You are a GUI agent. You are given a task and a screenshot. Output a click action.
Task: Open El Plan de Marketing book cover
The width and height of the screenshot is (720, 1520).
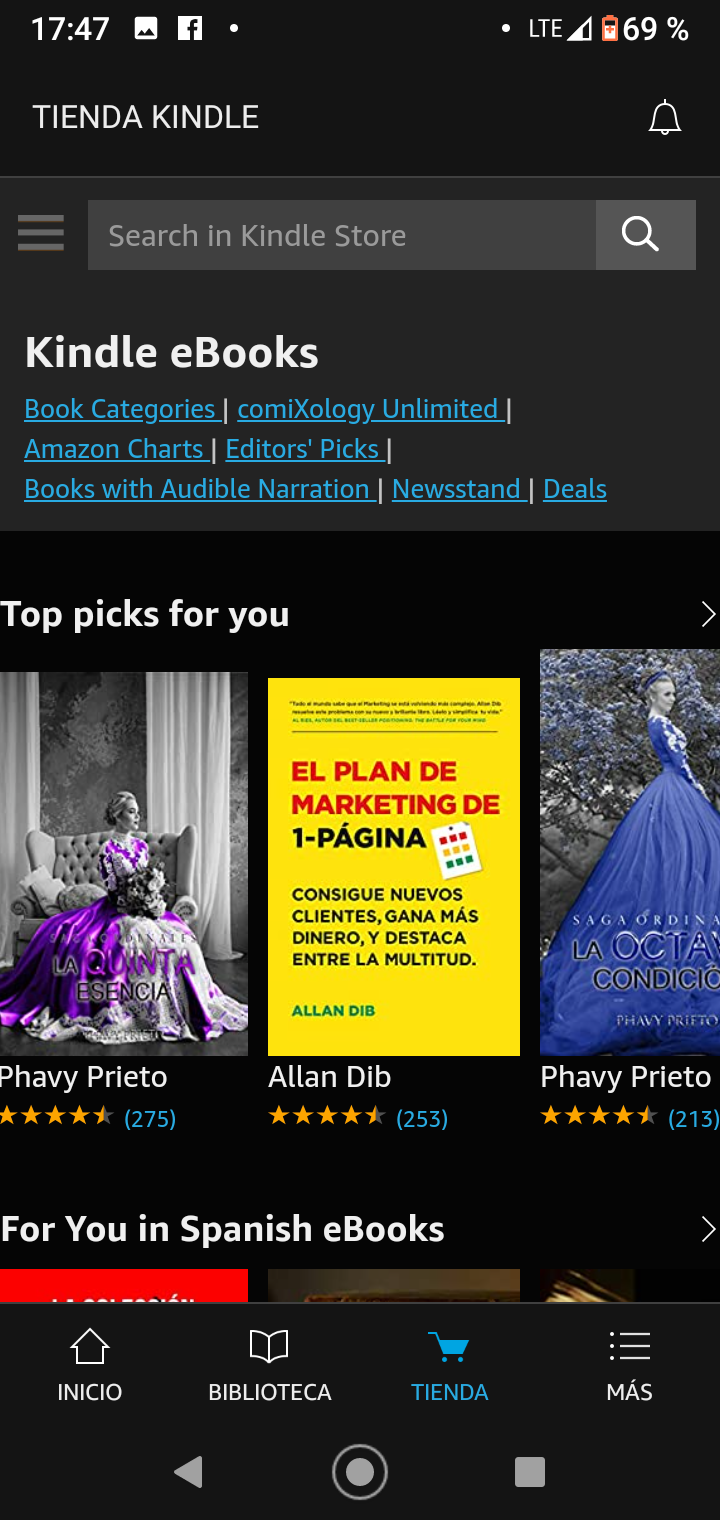394,867
